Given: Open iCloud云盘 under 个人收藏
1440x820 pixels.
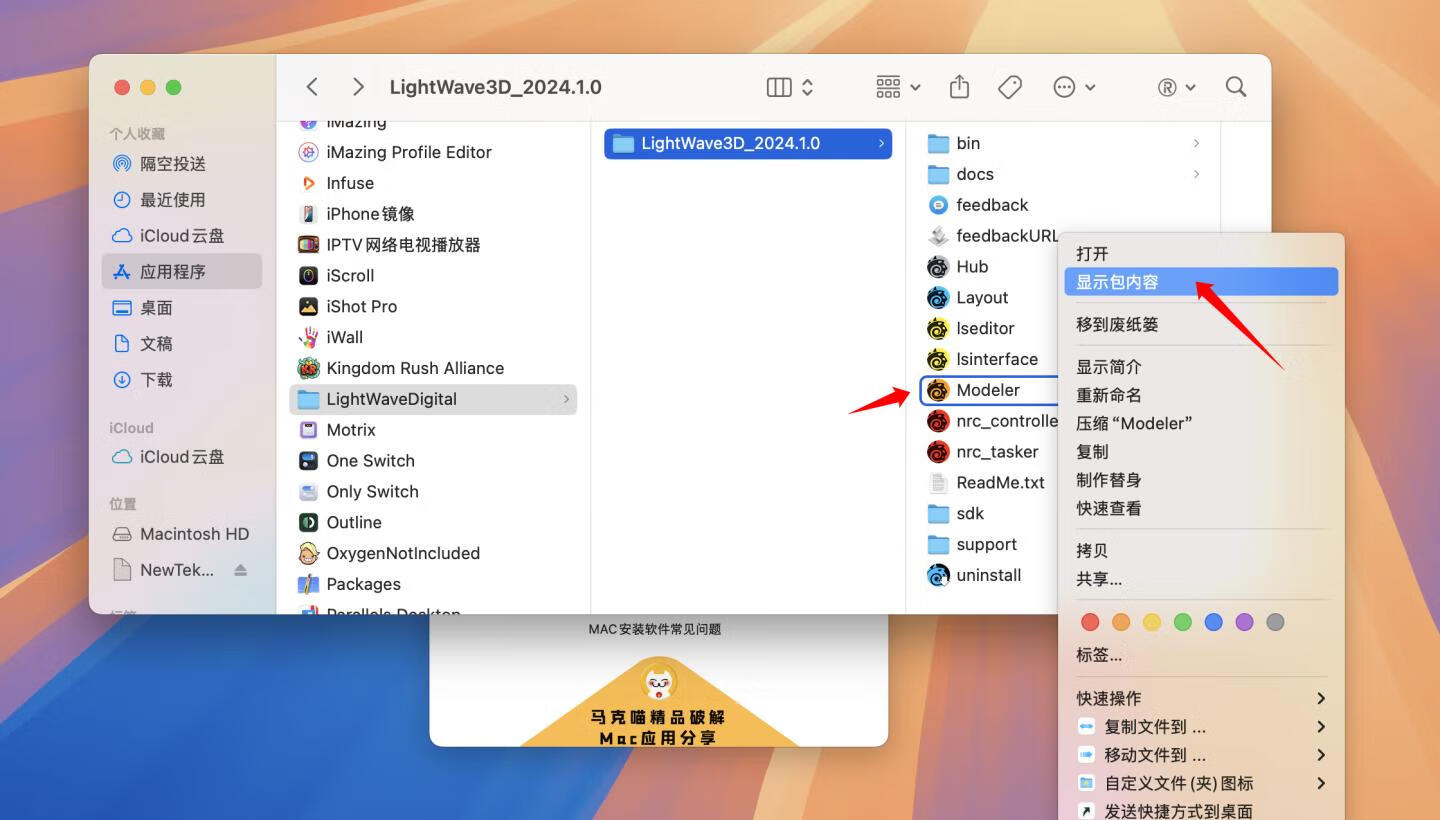Looking at the screenshot, I should coord(181,235).
